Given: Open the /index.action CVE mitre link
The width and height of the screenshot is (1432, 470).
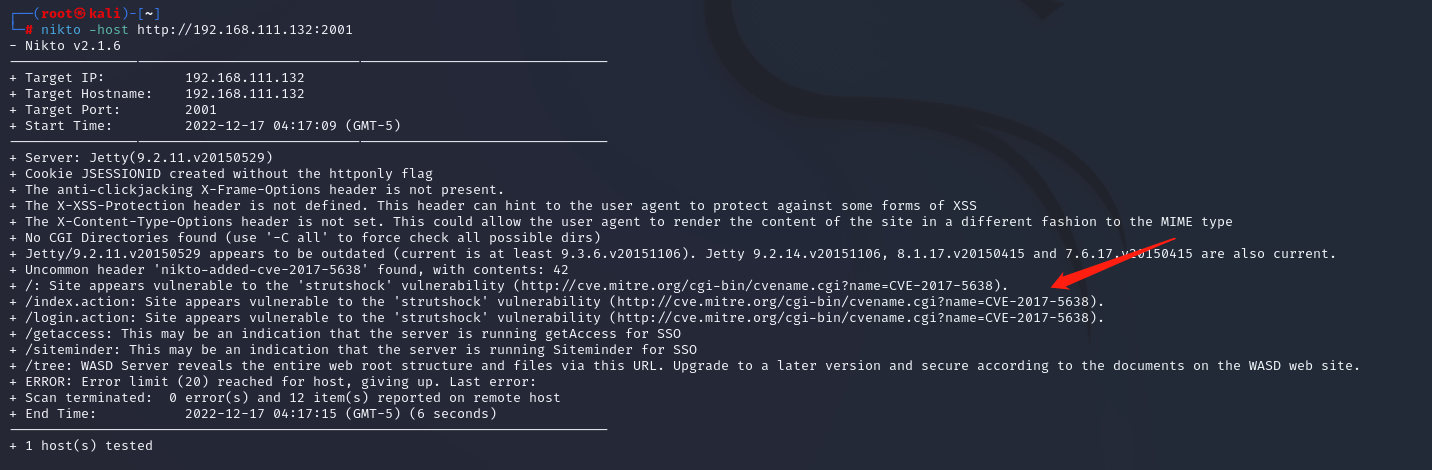Looking at the screenshot, I should pos(856,301).
